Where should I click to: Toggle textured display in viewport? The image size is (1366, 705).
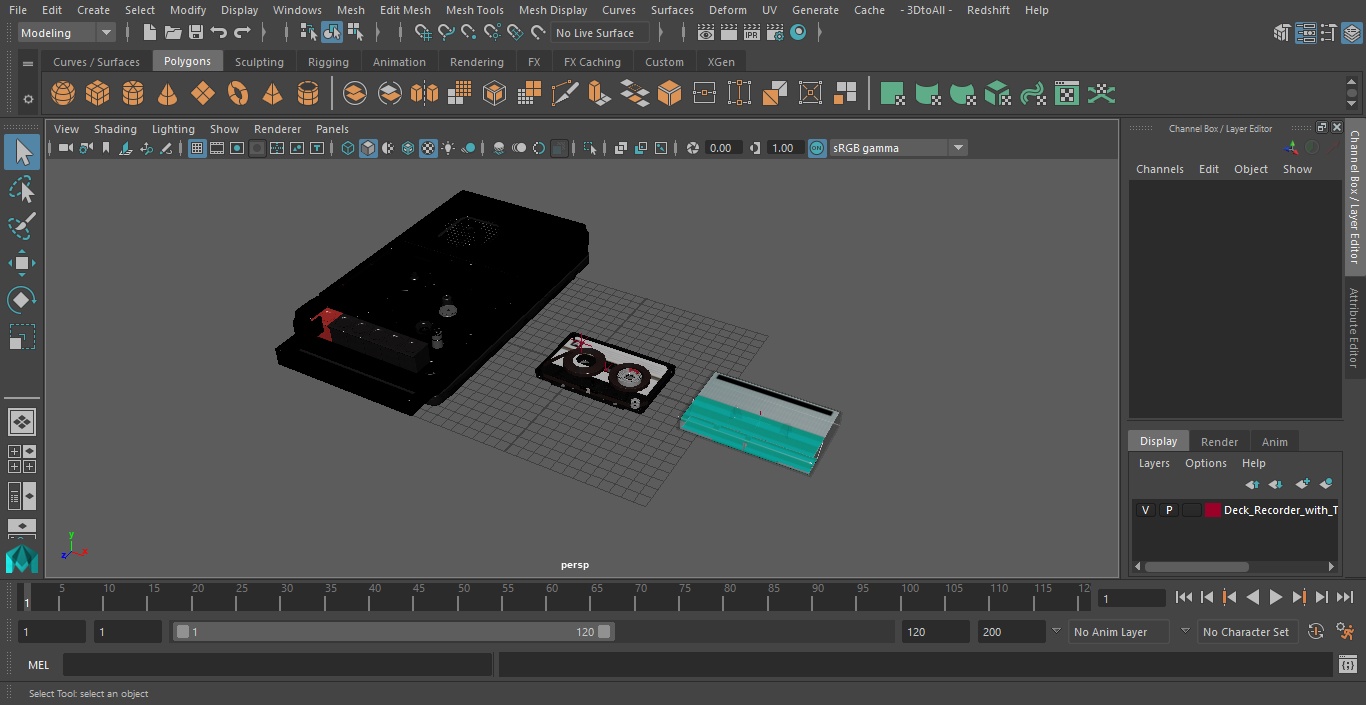[428, 148]
